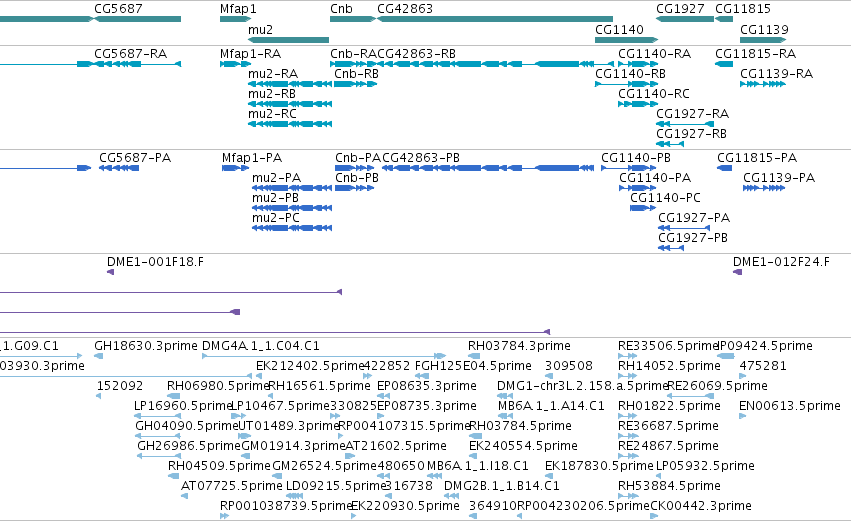Click the CG11815-PA protein label

(757, 158)
